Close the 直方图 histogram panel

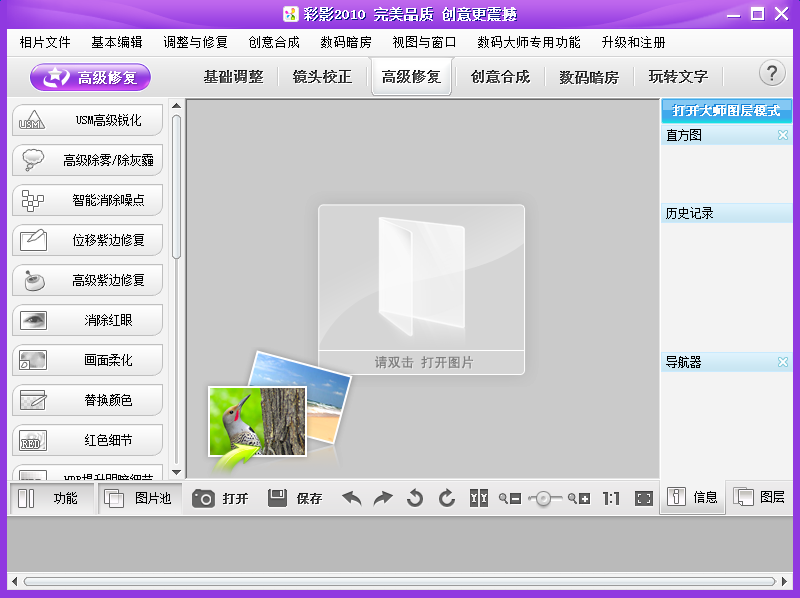[783, 135]
